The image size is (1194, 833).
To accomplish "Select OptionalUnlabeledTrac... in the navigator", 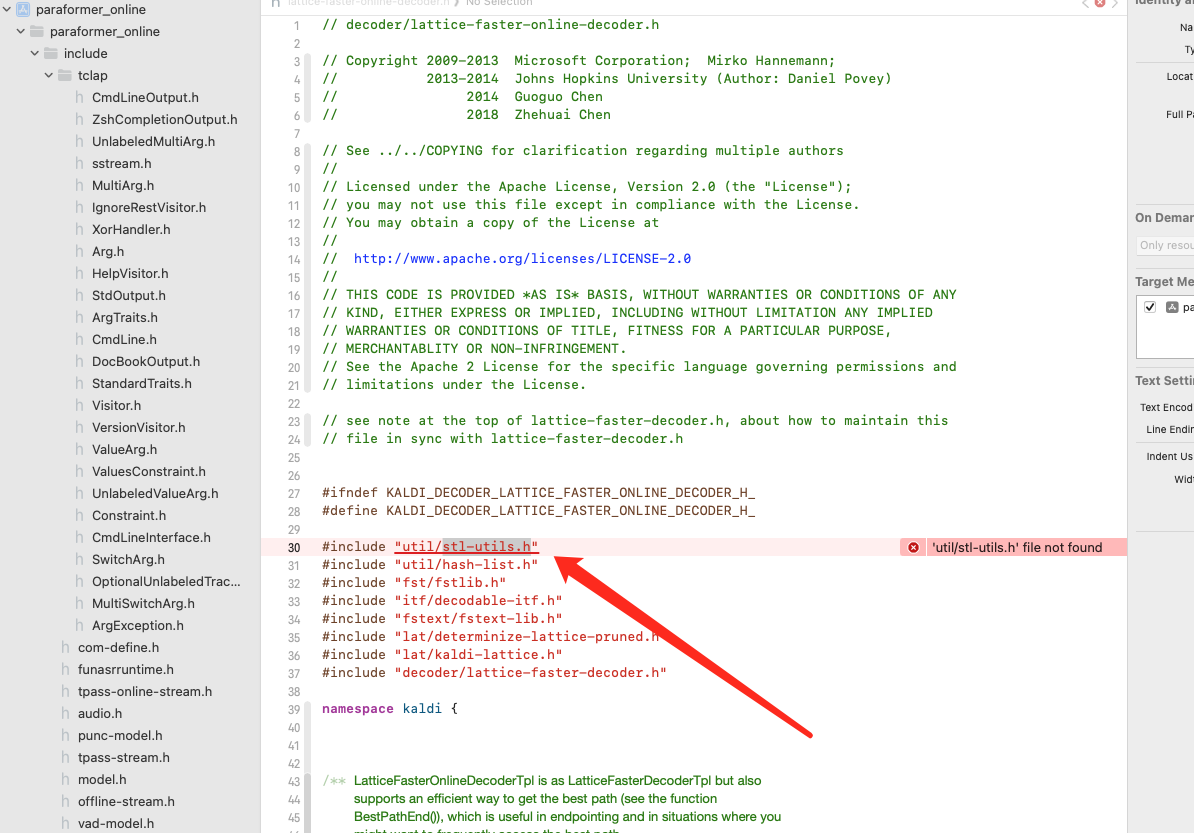I will [166, 582].
